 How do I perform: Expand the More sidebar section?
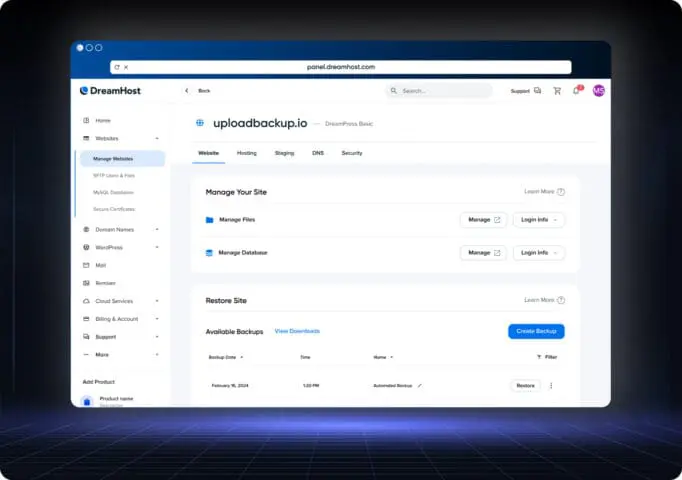coord(157,355)
